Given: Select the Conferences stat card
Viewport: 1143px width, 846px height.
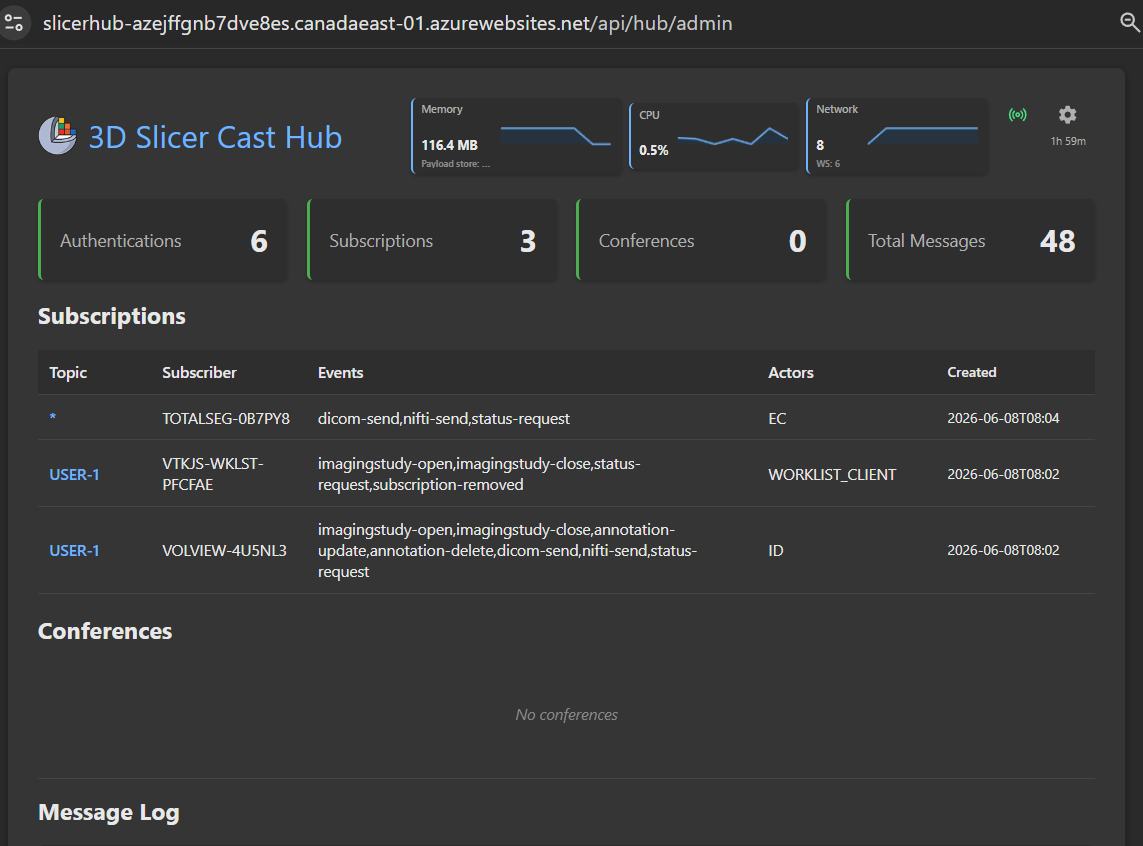Looking at the screenshot, I should tap(701, 240).
